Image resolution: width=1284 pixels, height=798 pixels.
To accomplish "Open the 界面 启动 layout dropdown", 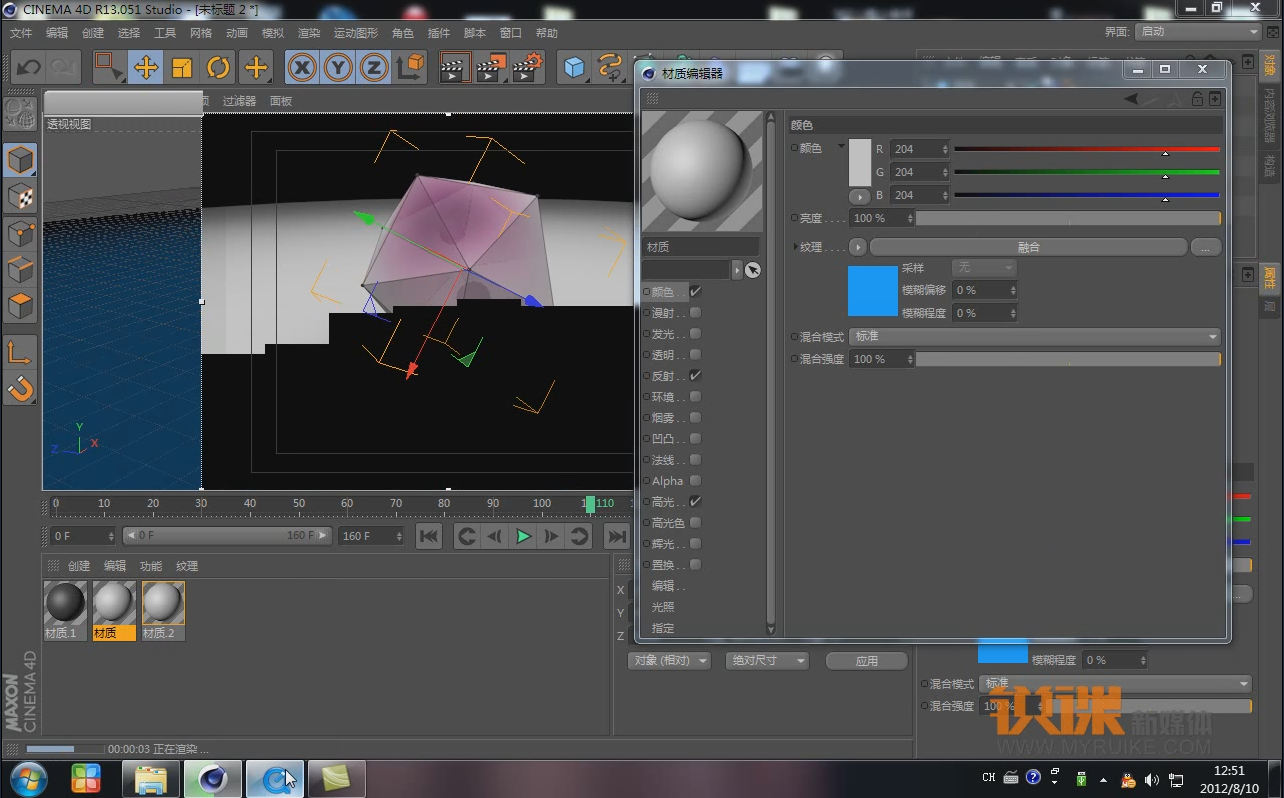I will pyautogui.click(x=1199, y=32).
